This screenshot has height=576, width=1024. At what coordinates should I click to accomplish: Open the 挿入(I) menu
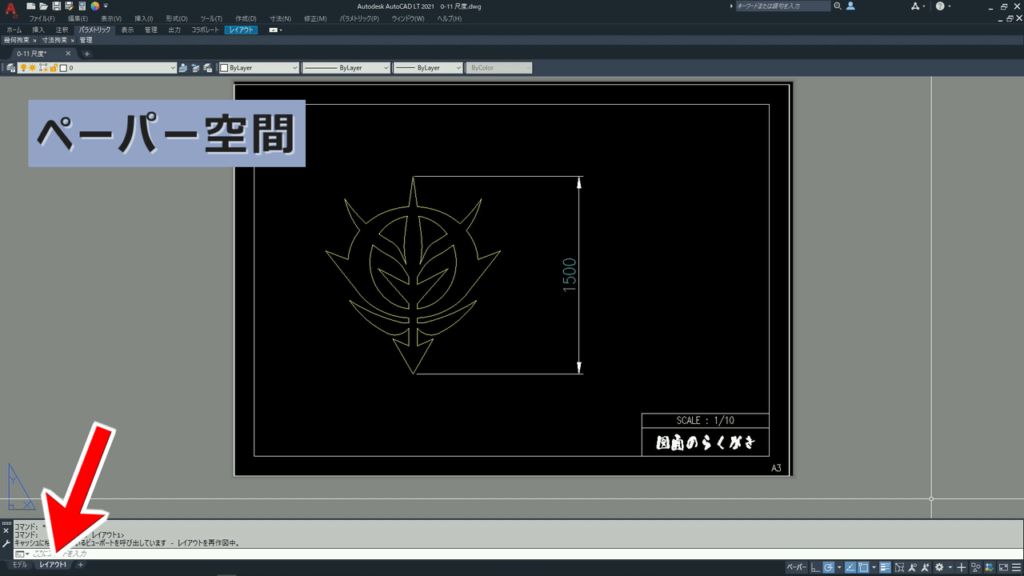pyautogui.click(x=143, y=19)
